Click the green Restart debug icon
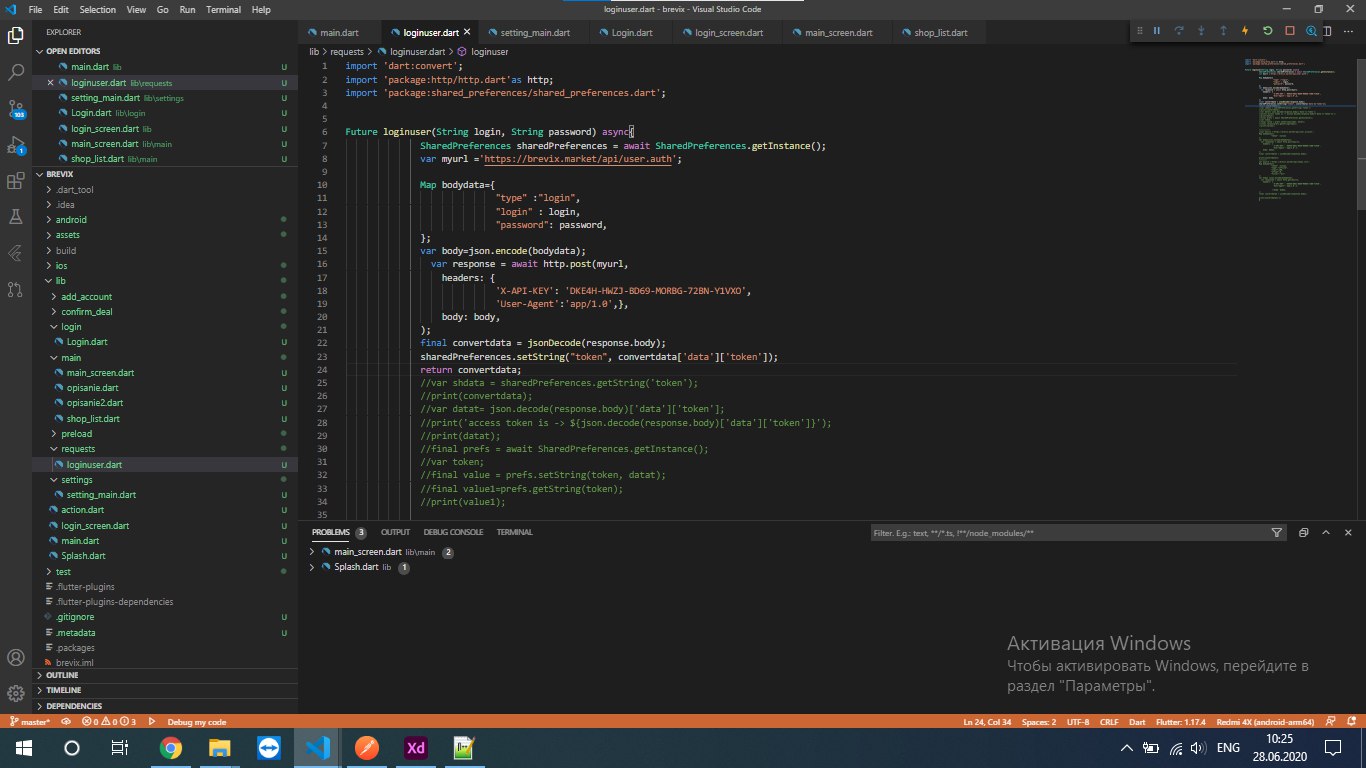1366x768 pixels. tap(1268, 31)
